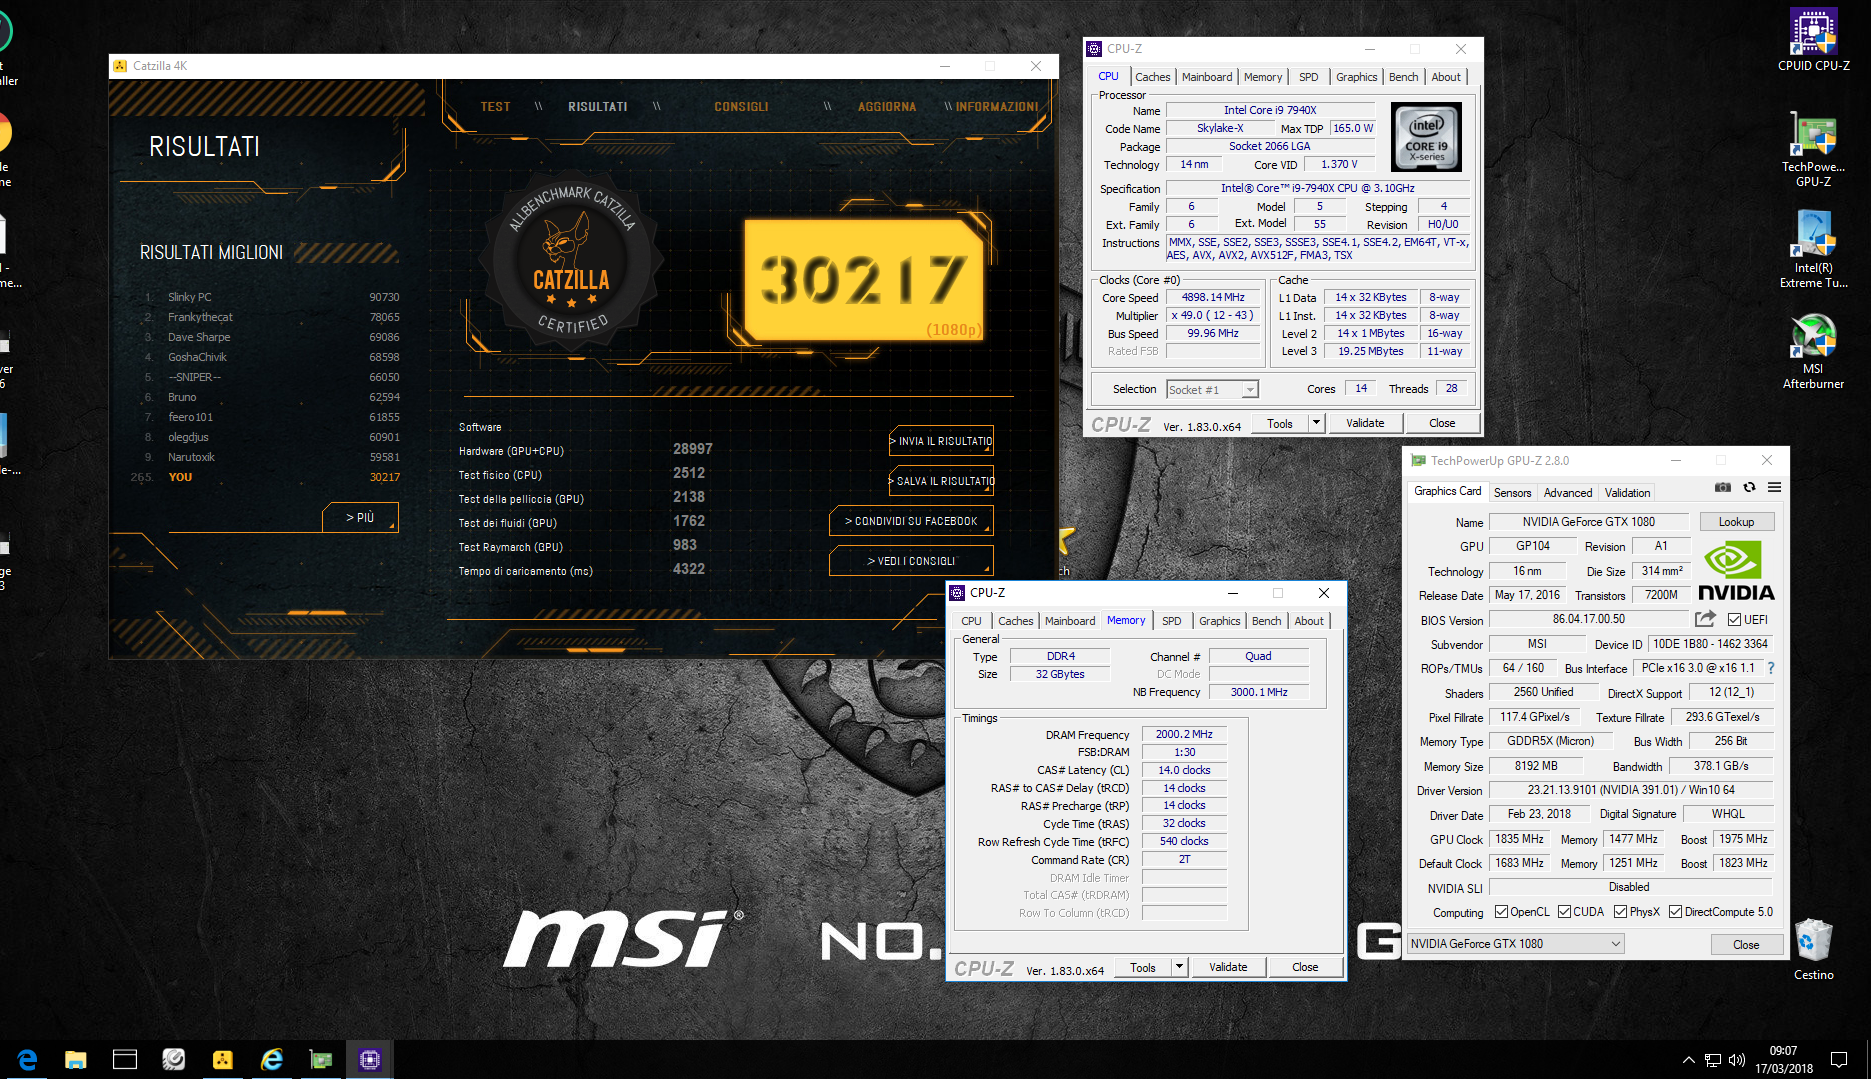
Task: Open Edge browser from taskbar
Action: point(27,1059)
